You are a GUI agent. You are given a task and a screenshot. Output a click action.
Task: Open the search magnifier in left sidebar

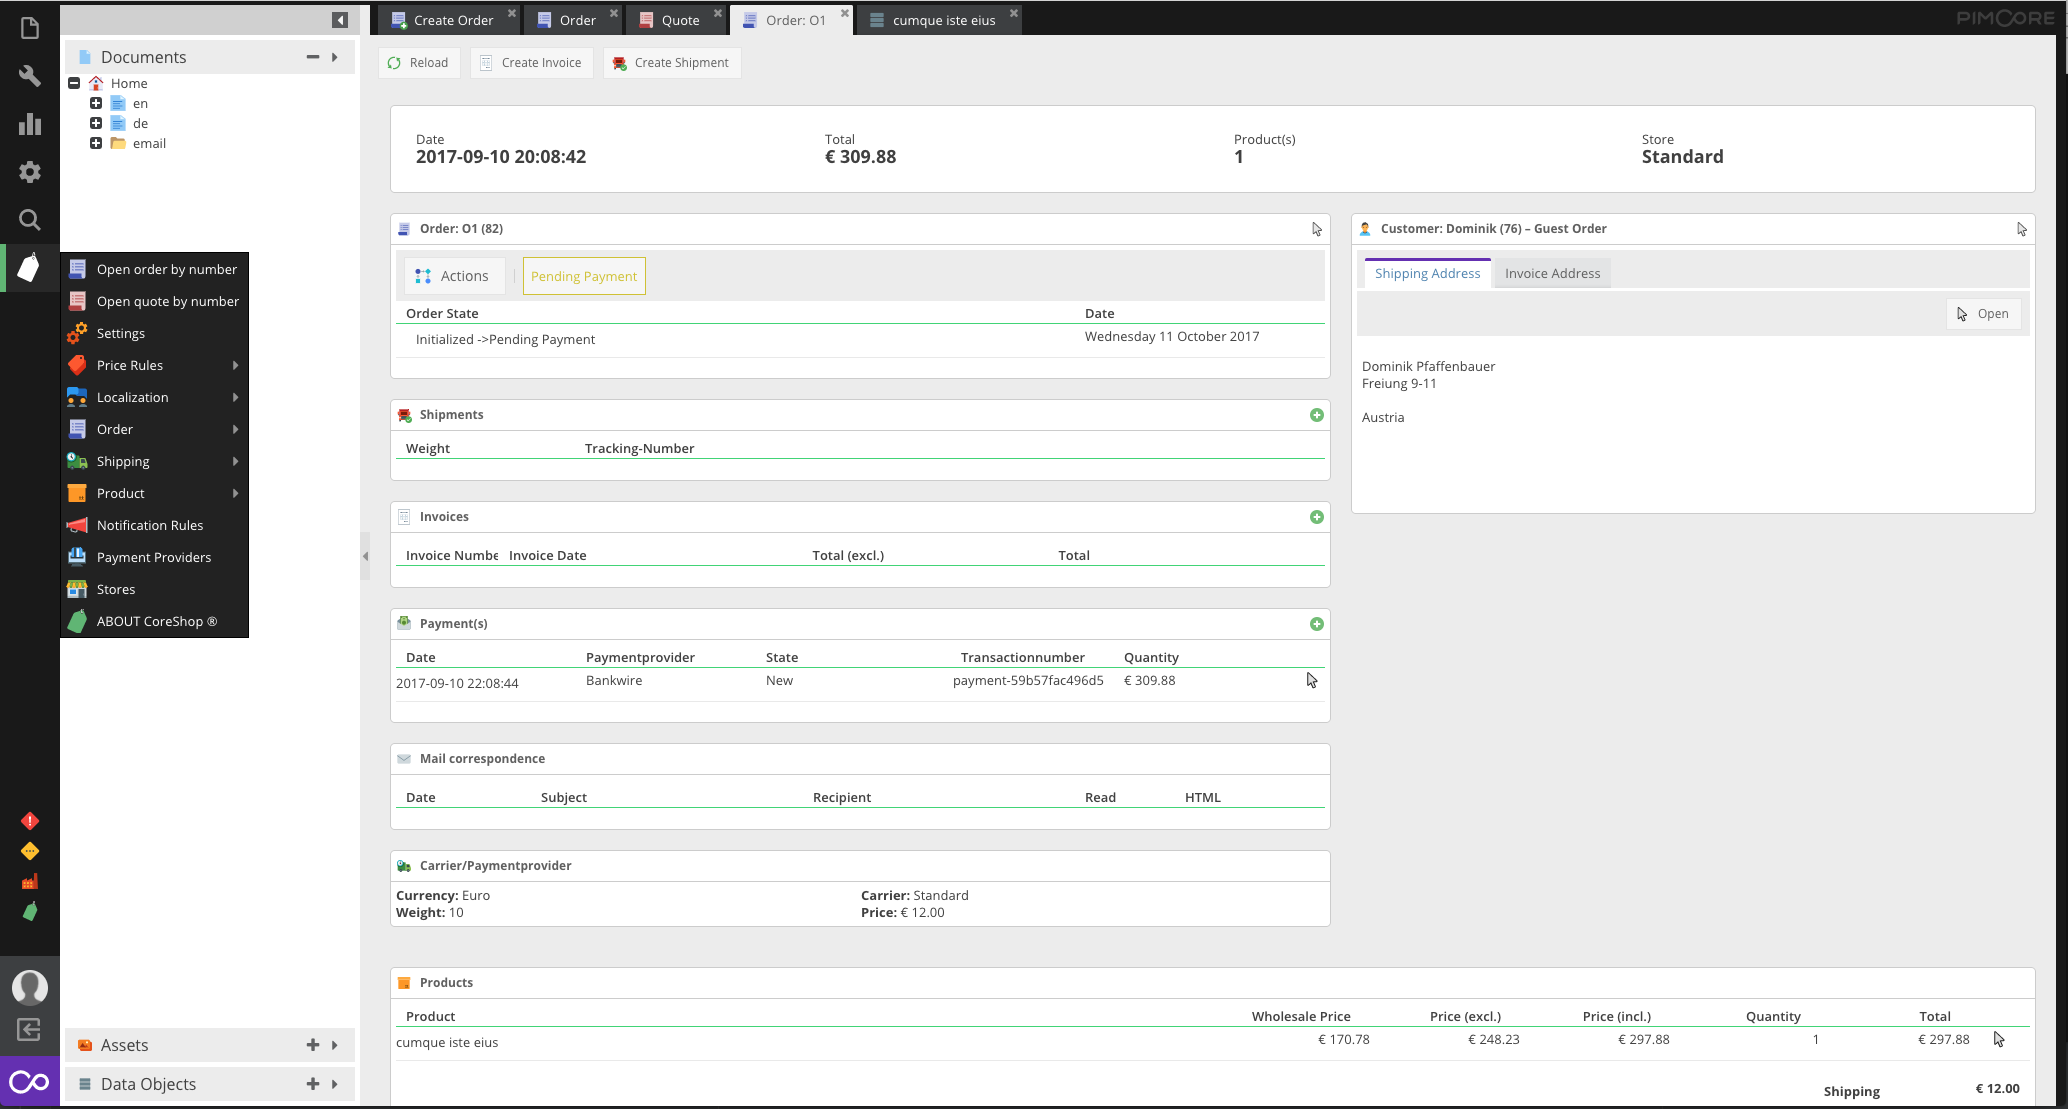(29, 220)
